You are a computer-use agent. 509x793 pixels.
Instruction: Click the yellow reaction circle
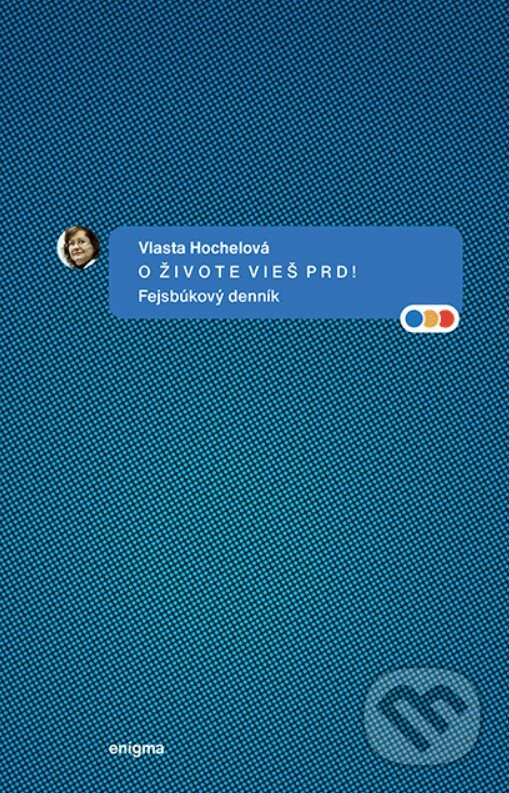pos(430,319)
